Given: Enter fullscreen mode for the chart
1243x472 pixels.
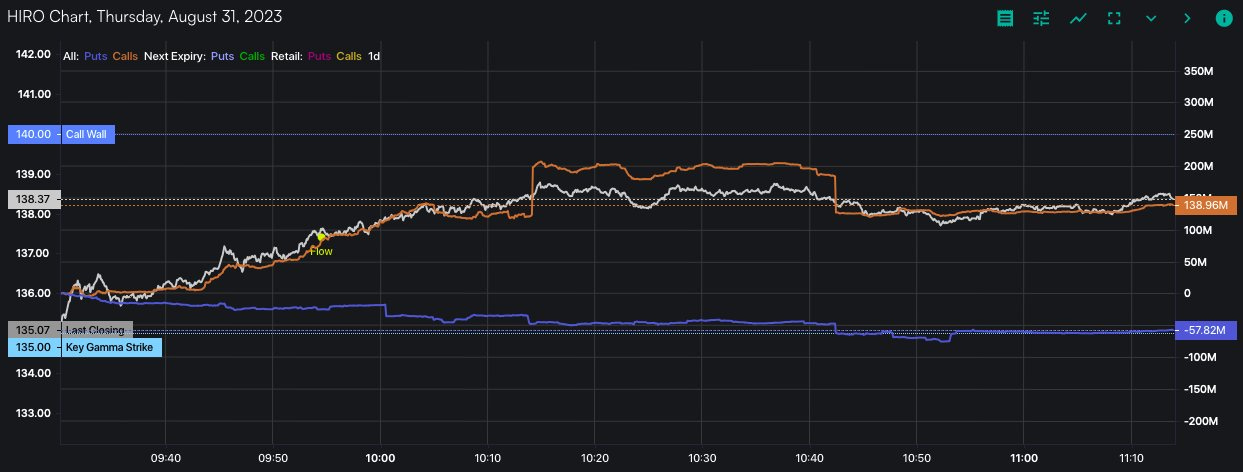Looking at the screenshot, I should pyautogui.click(x=1114, y=18).
